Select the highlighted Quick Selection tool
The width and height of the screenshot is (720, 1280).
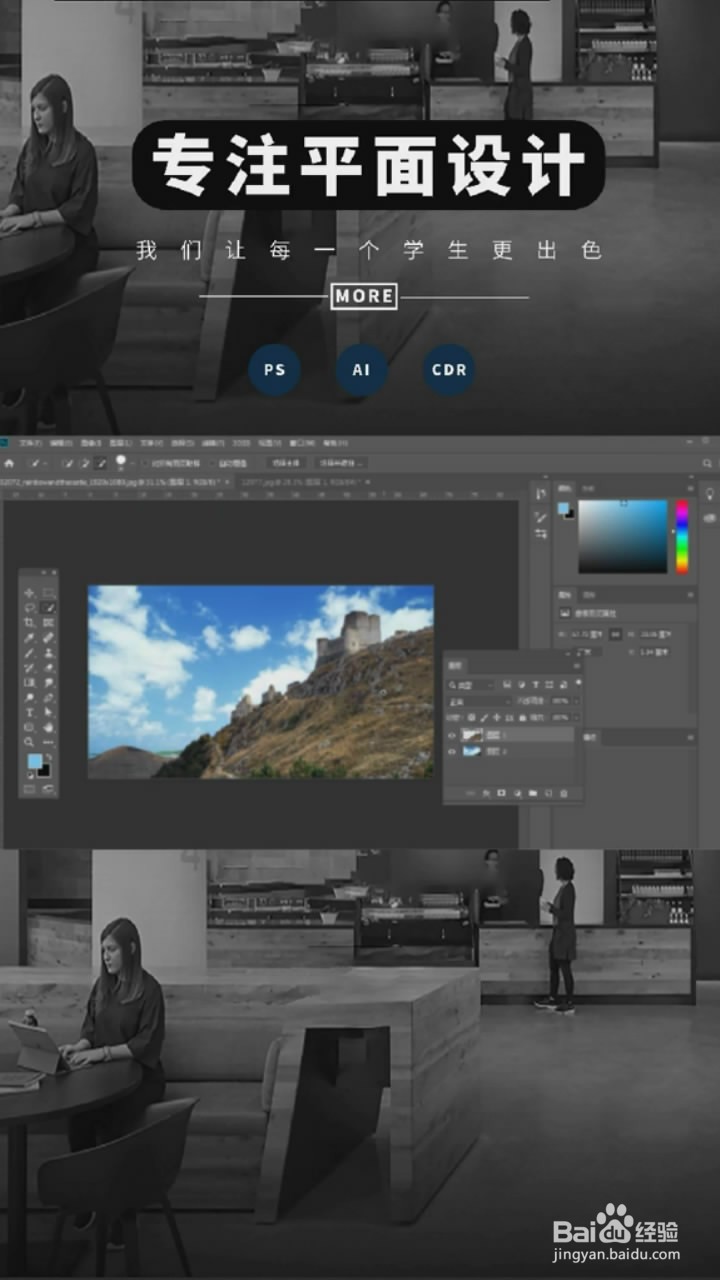pyautogui.click(x=49, y=608)
